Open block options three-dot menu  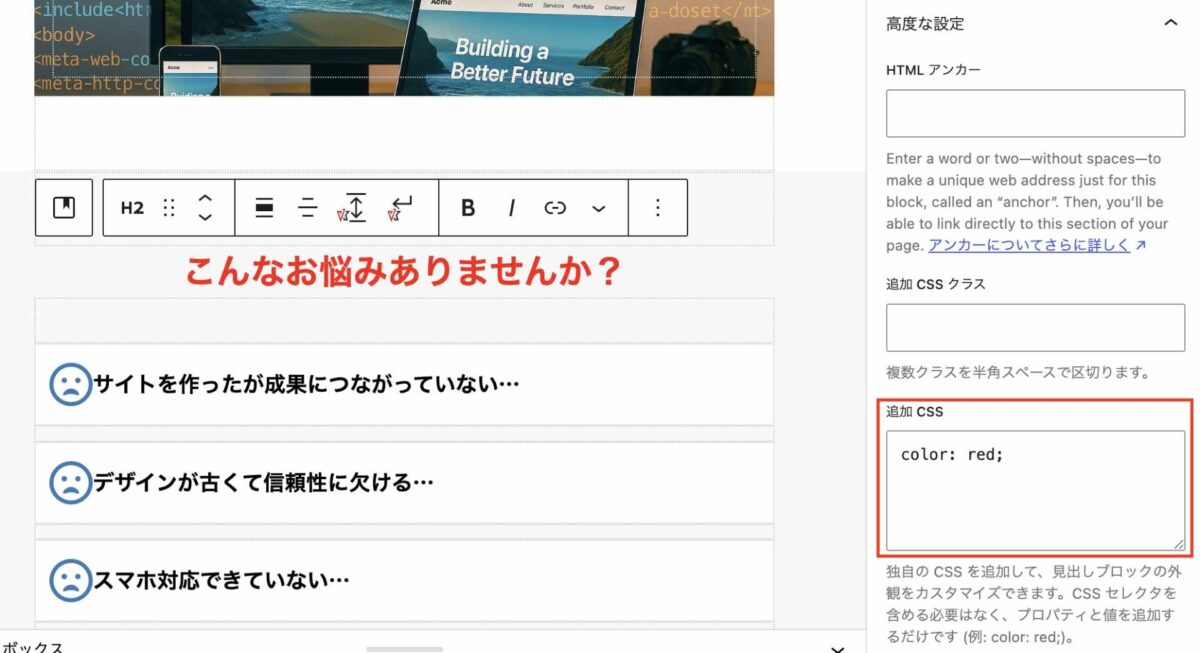[x=657, y=208]
